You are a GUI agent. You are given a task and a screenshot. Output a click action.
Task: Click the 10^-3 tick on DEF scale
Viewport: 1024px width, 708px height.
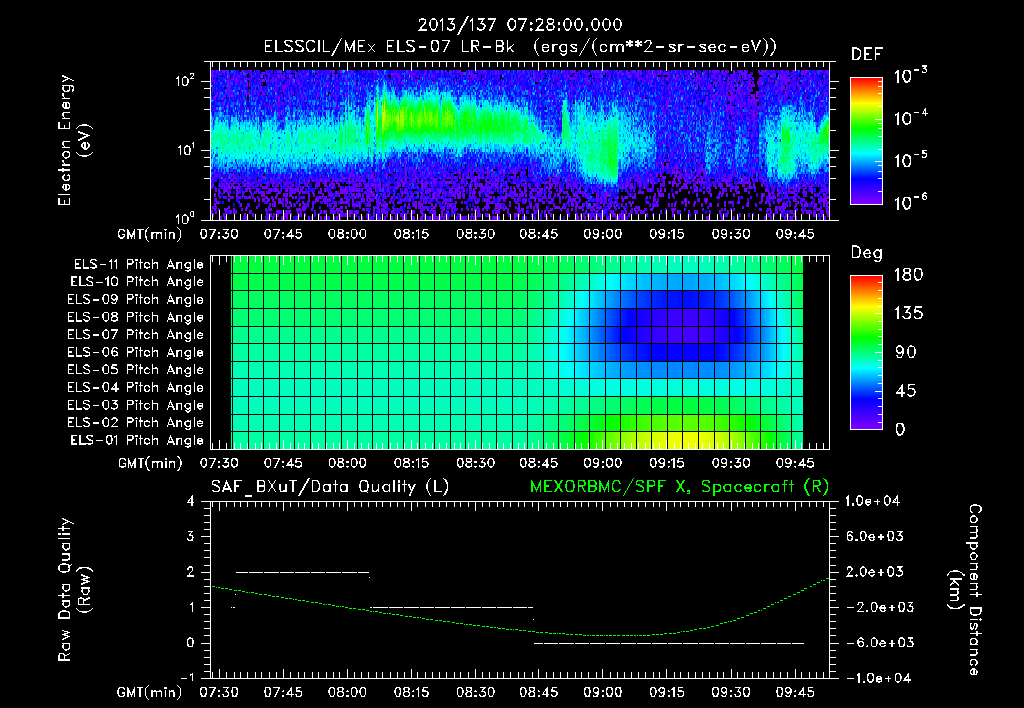coord(910,76)
